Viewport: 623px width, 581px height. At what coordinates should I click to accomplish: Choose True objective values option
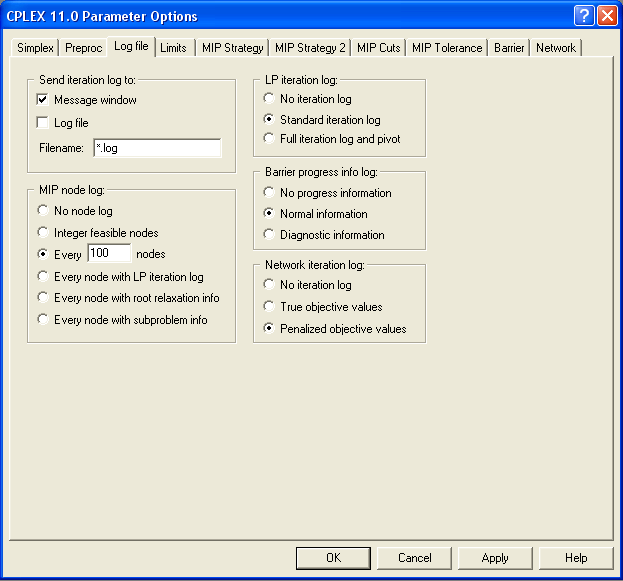point(269,306)
